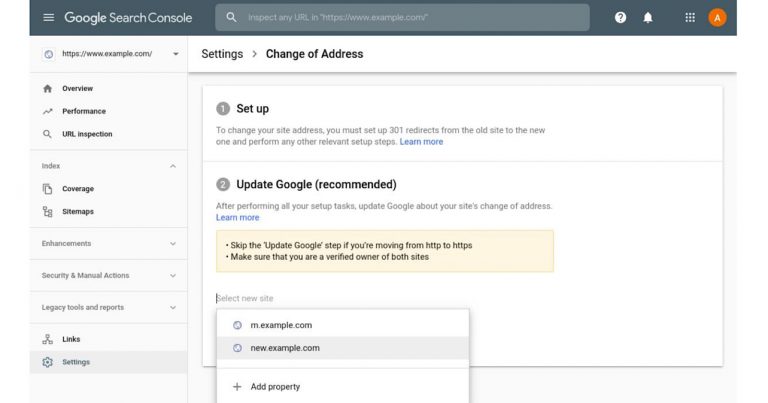Collapse the Index section
768x403 pixels.
pos(173,166)
